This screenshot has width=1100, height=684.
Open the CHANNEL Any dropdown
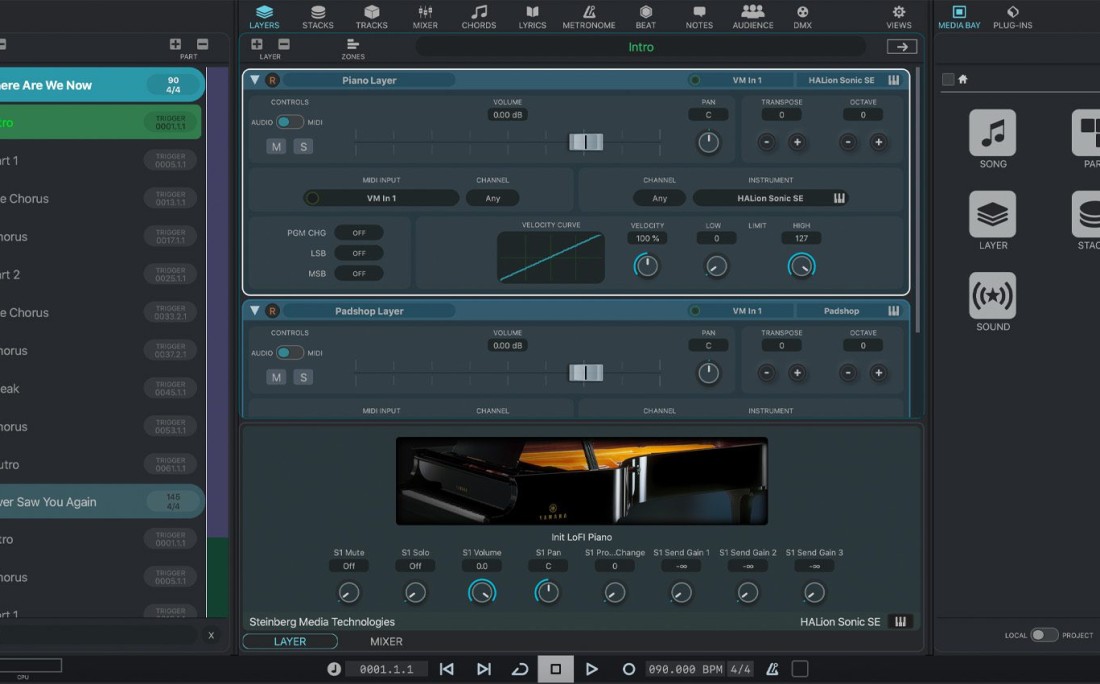[492, 198]
